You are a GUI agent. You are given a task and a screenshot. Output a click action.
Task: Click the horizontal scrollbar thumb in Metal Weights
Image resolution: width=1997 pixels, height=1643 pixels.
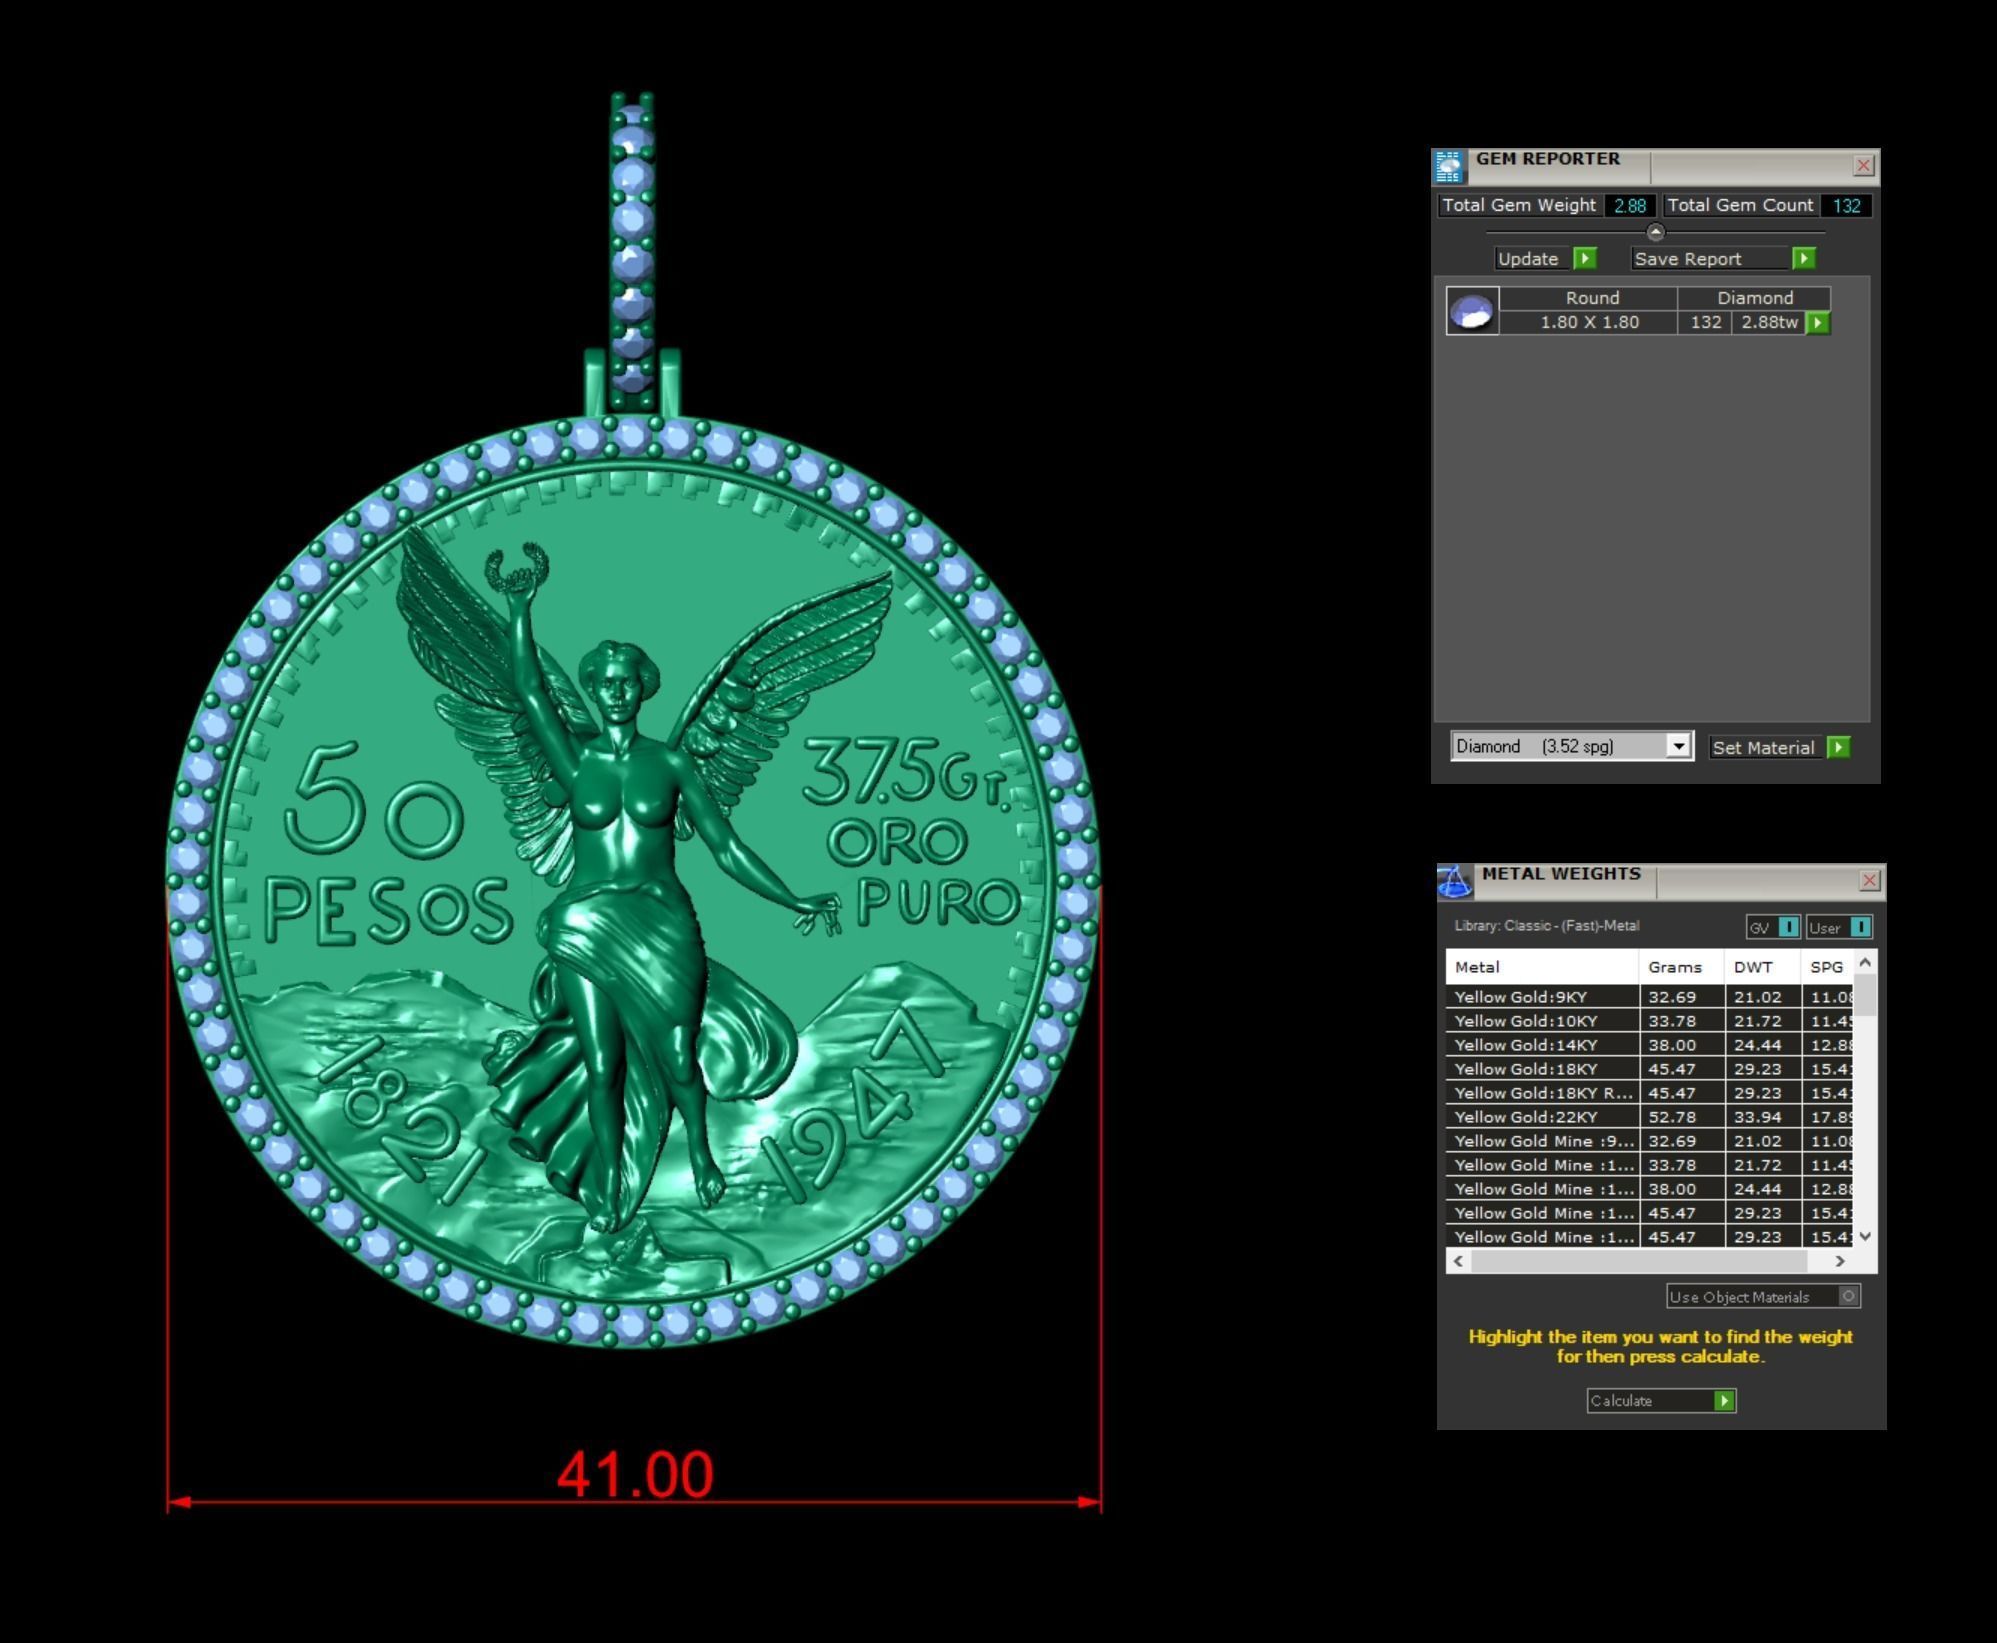click(1639, 1261)
